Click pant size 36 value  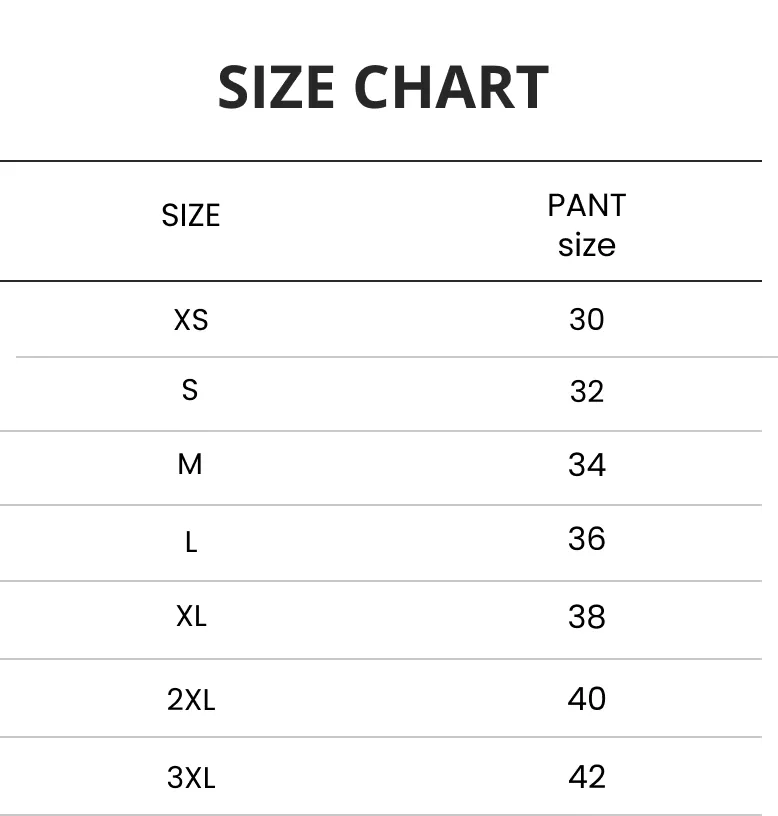[x=587, y=539]
